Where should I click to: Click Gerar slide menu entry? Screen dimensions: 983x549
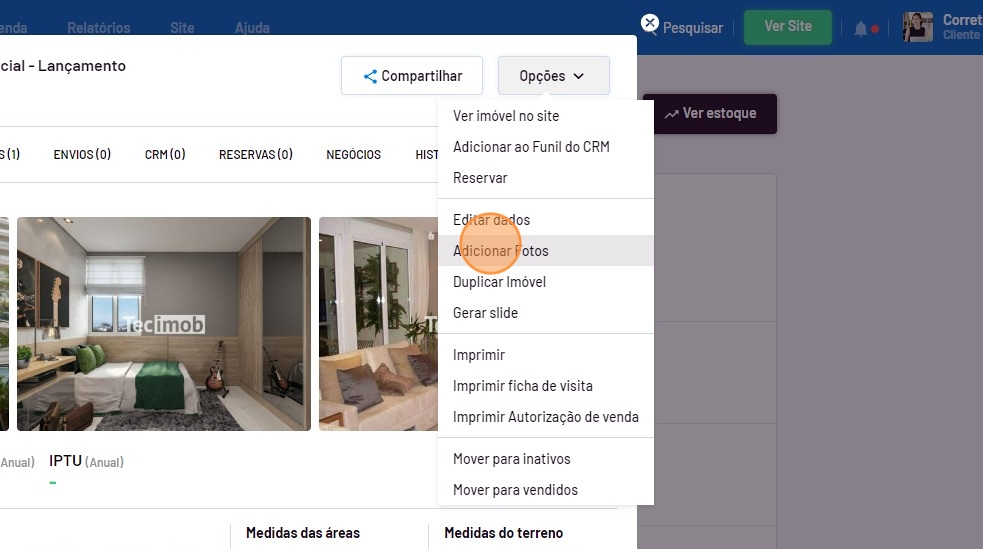[485, 313]
